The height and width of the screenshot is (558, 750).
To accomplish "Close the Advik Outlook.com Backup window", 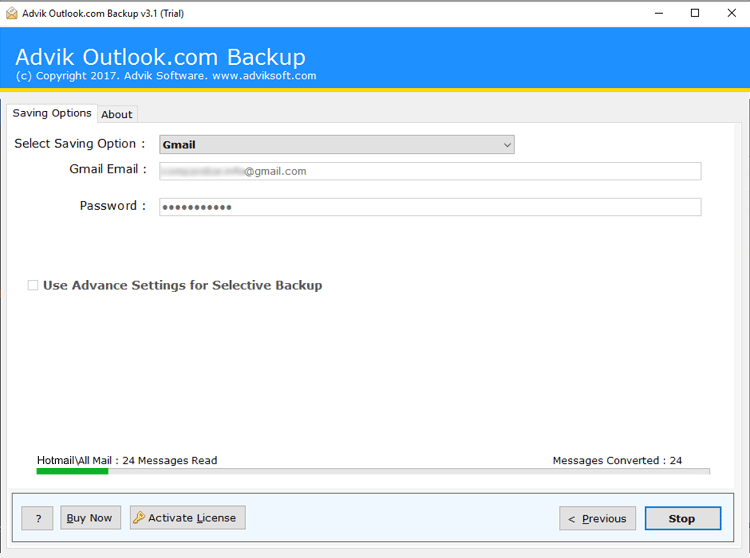I will pos(731,13).
